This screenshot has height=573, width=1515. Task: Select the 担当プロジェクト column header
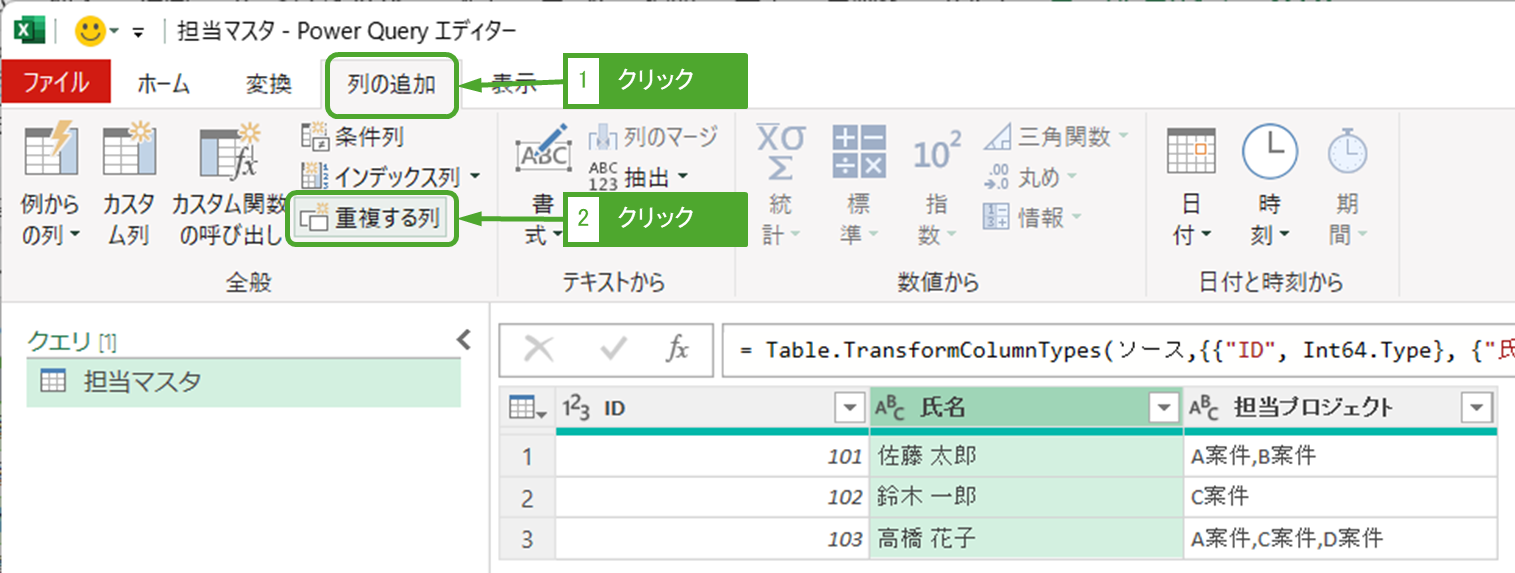(1312, 407)
